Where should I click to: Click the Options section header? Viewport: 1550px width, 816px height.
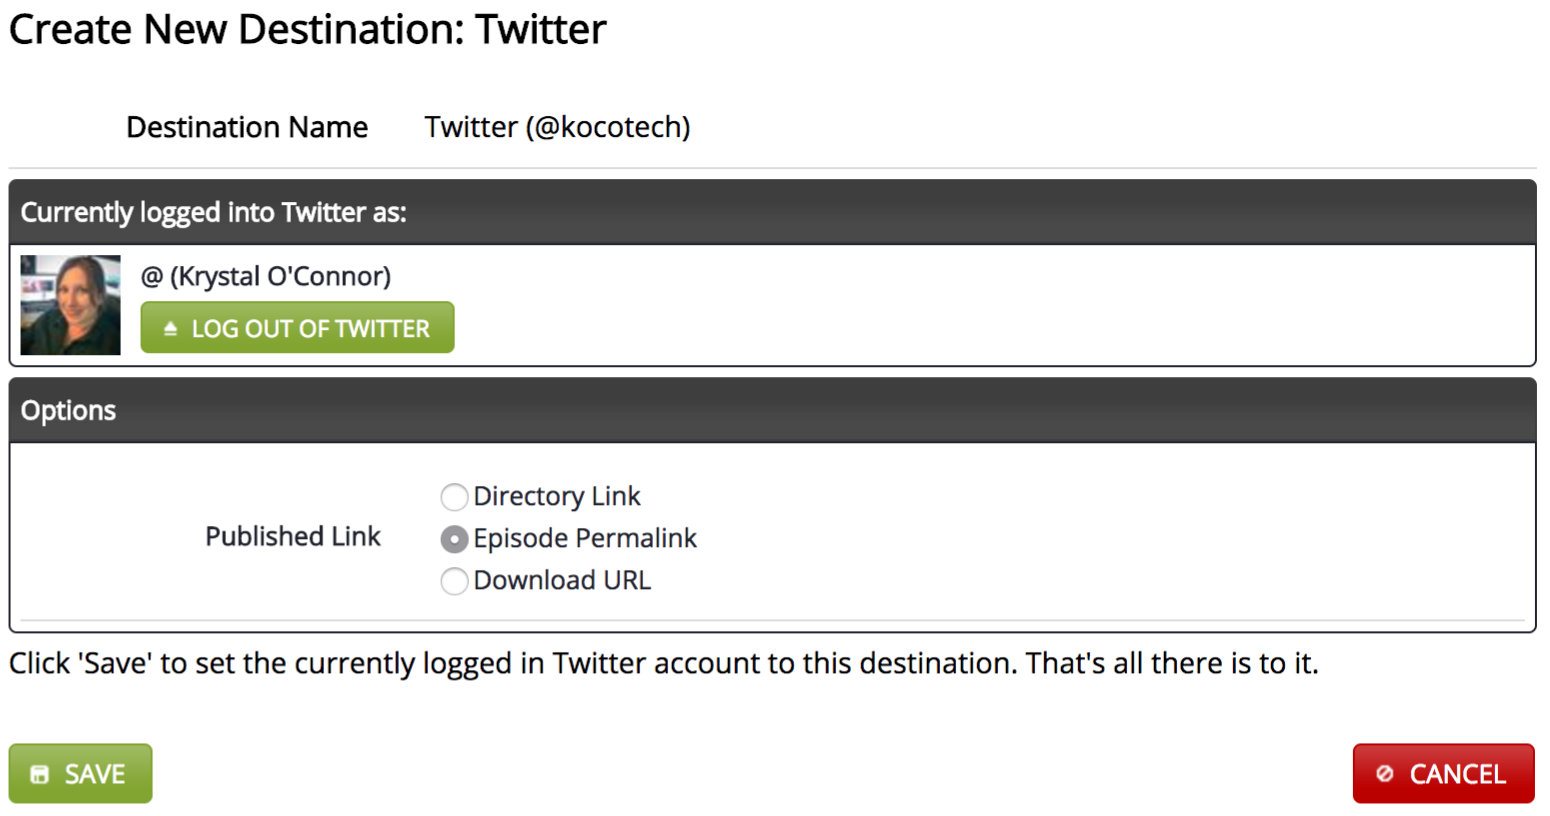coord(772,410)
